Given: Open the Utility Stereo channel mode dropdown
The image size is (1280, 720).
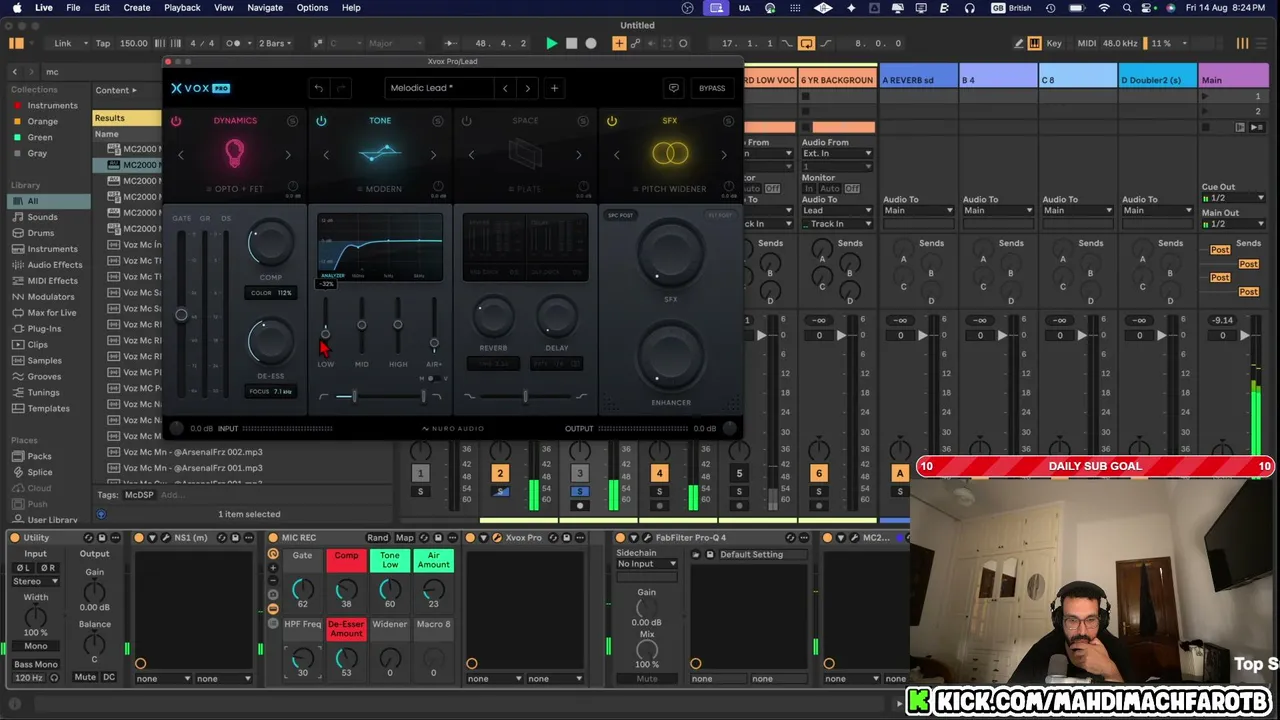Looking at the screenshot, I should click(35, 581).
